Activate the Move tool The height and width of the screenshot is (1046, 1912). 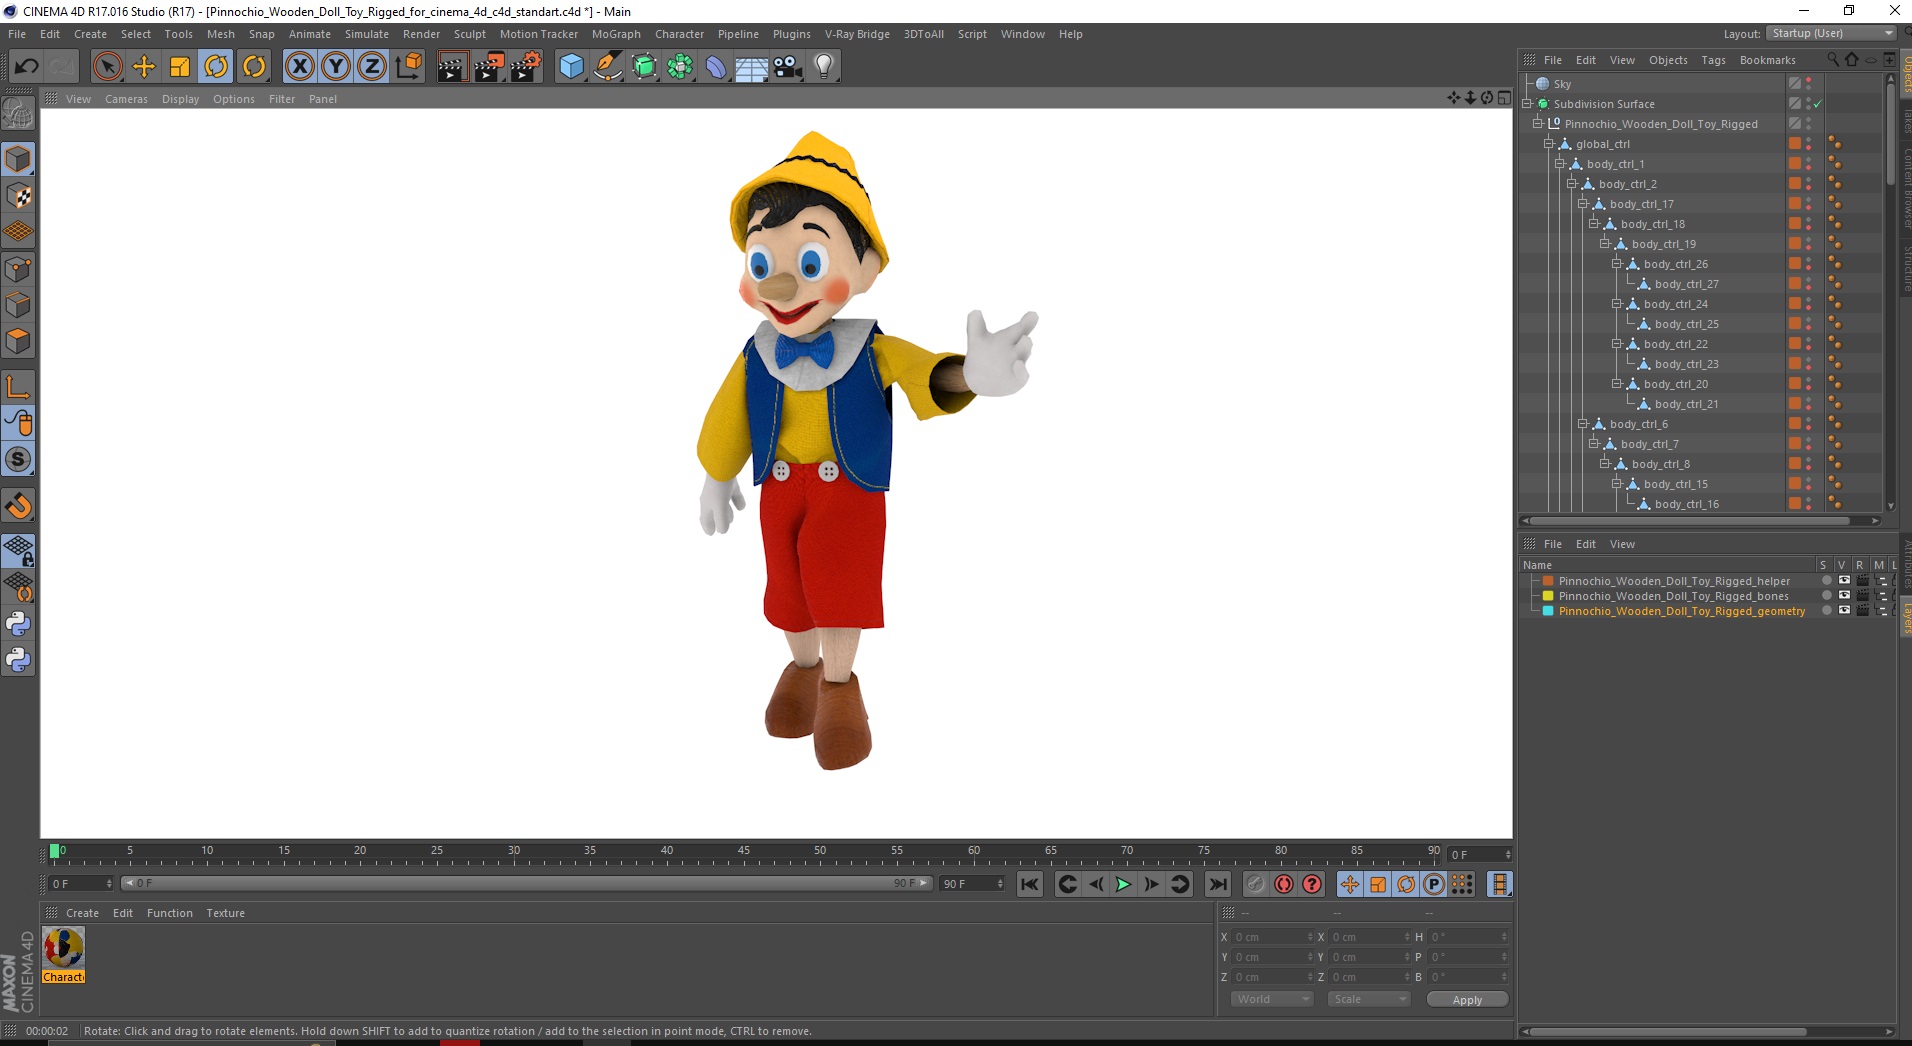[144, 67]
